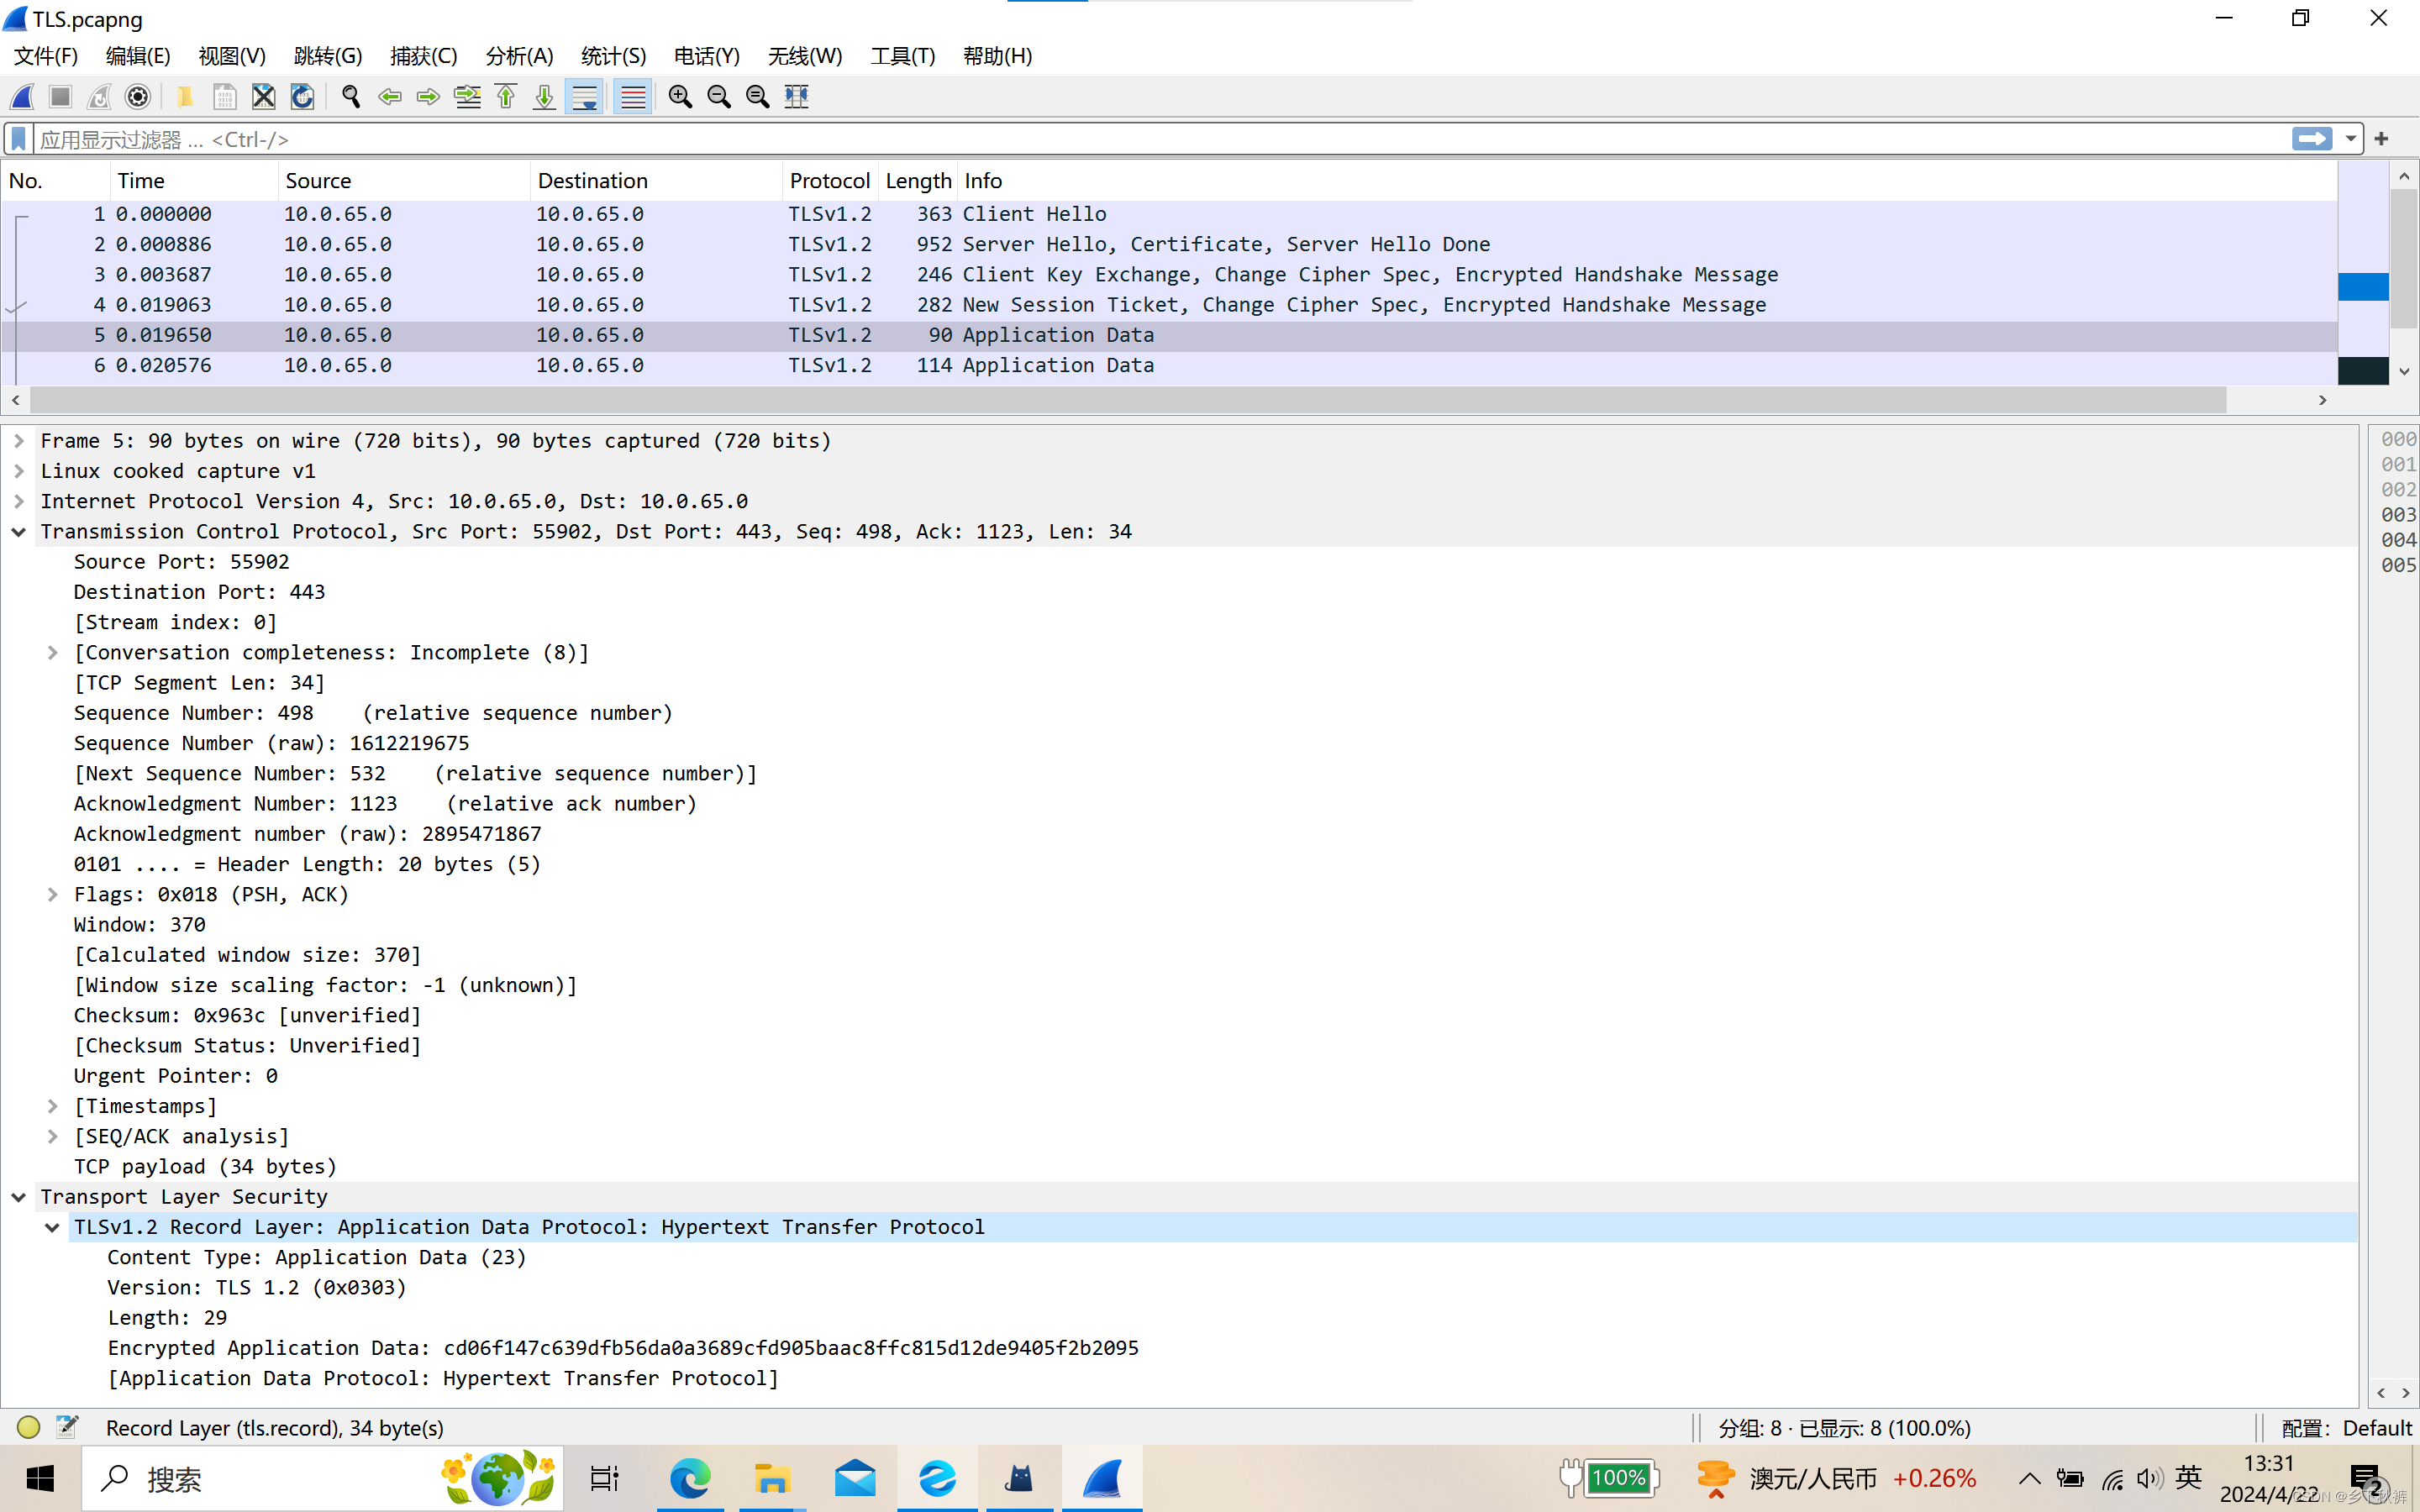This screenshot has height=1512, width=2420.
Task: Click in the display filter input field
Action: [x=1160, y=139]
